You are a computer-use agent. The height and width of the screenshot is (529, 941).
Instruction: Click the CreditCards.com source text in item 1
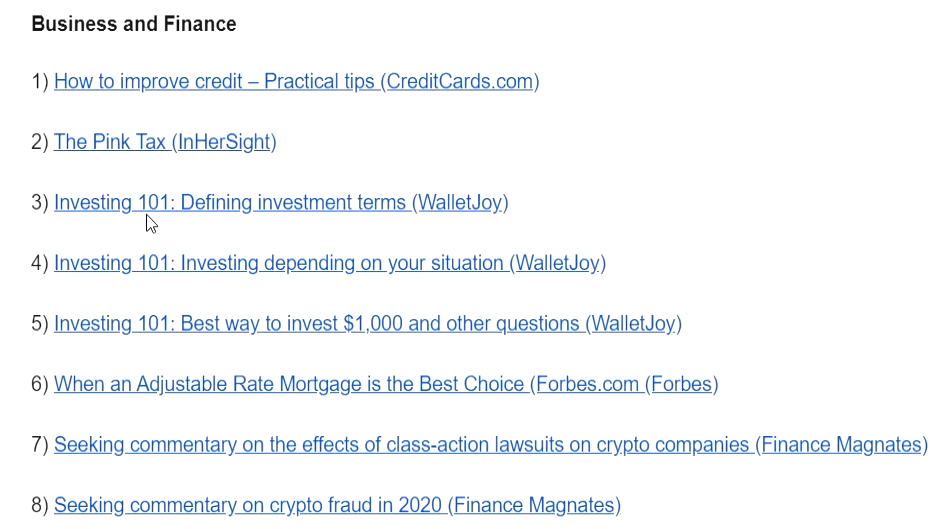click(460, 82)
